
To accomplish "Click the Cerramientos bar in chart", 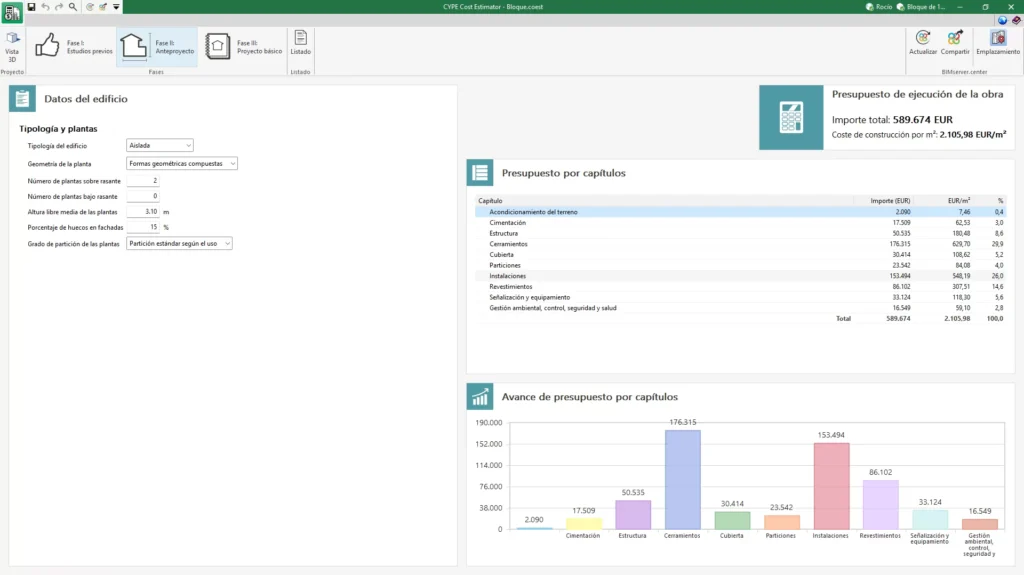I will point(682,480).
